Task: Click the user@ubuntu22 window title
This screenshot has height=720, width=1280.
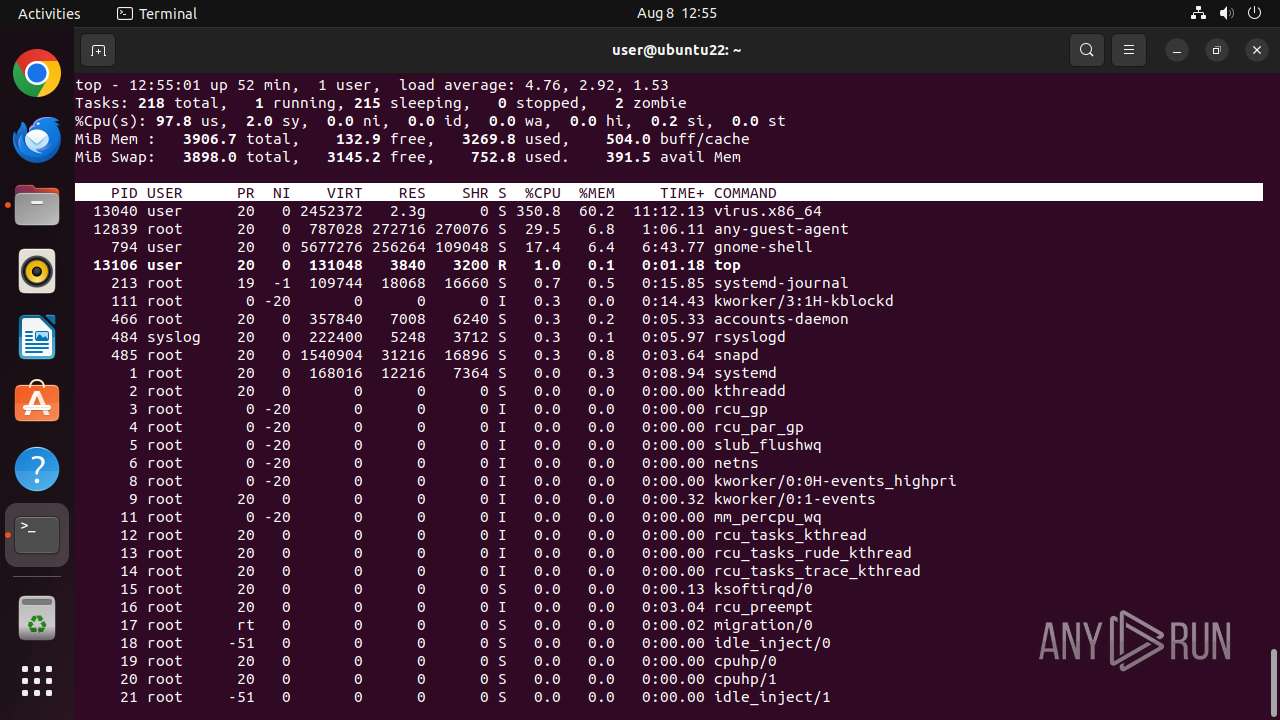Action: click(x=677, y=50)
